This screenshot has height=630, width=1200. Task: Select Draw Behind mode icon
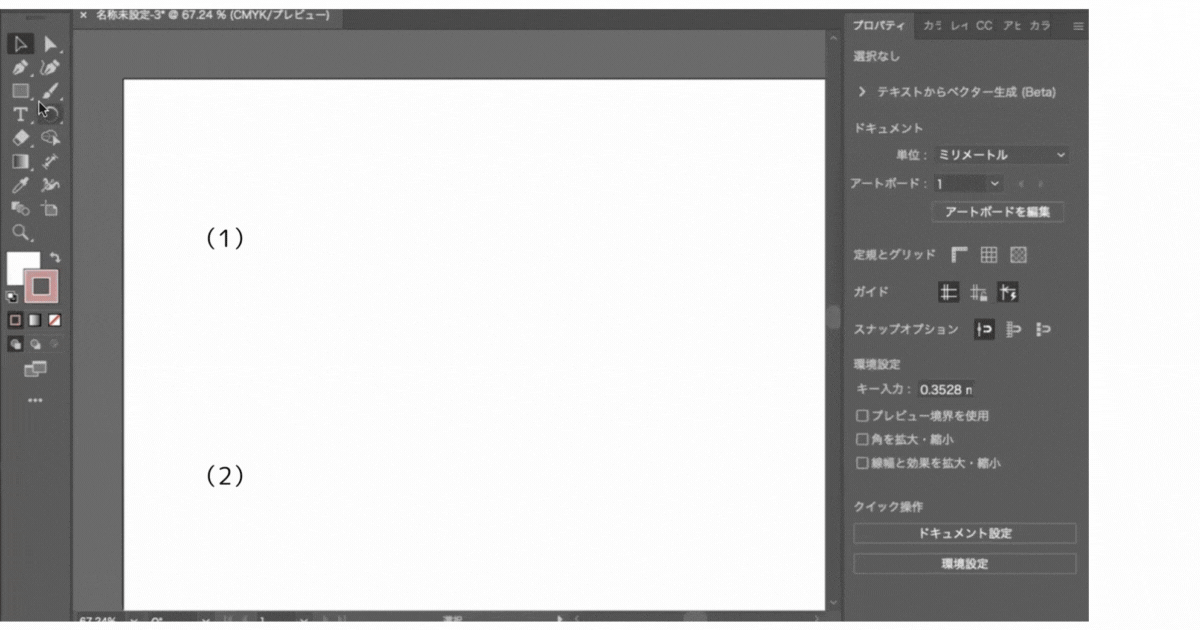coord(34,343)
